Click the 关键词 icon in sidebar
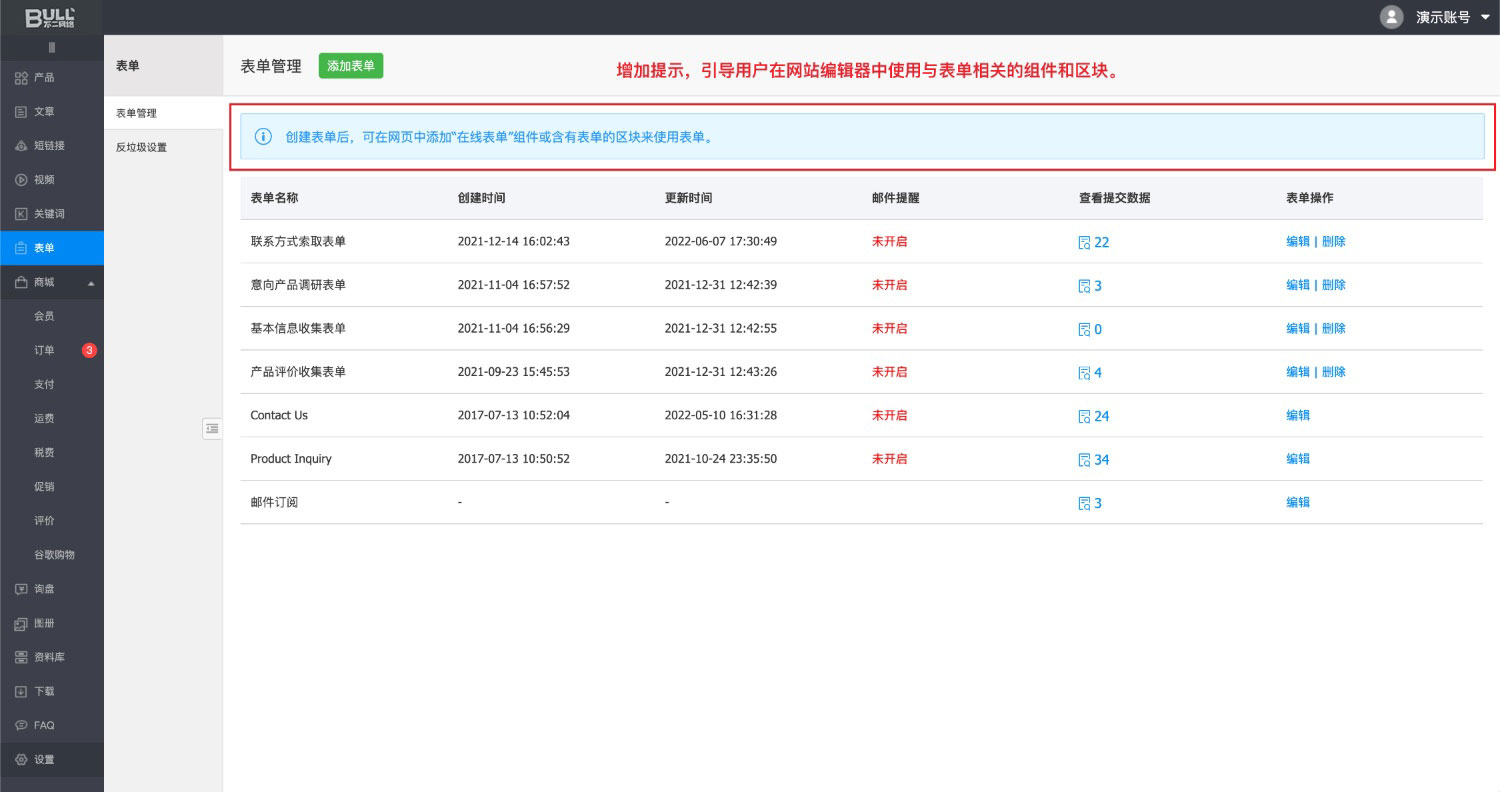1500x792 pixels. 21,214
